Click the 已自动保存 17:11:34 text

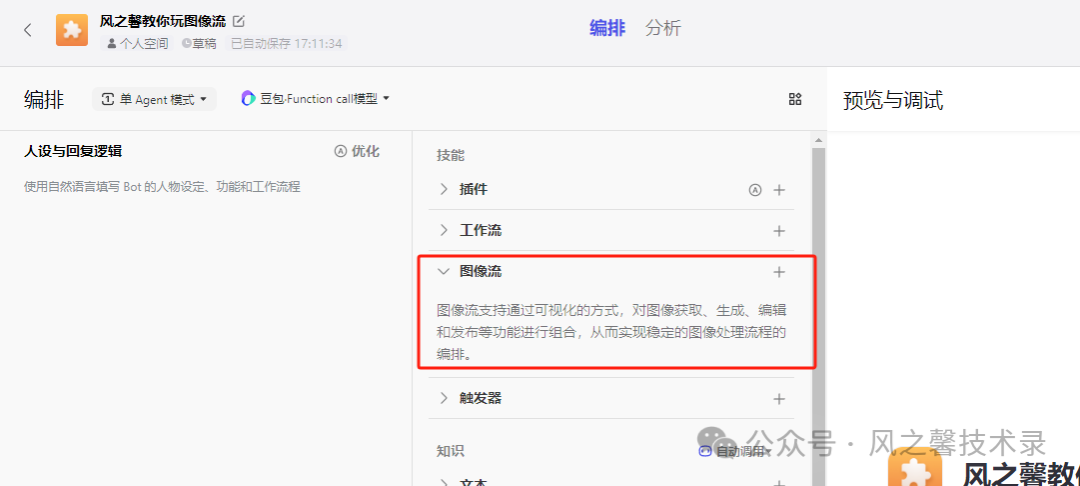[x=286, y=43]
